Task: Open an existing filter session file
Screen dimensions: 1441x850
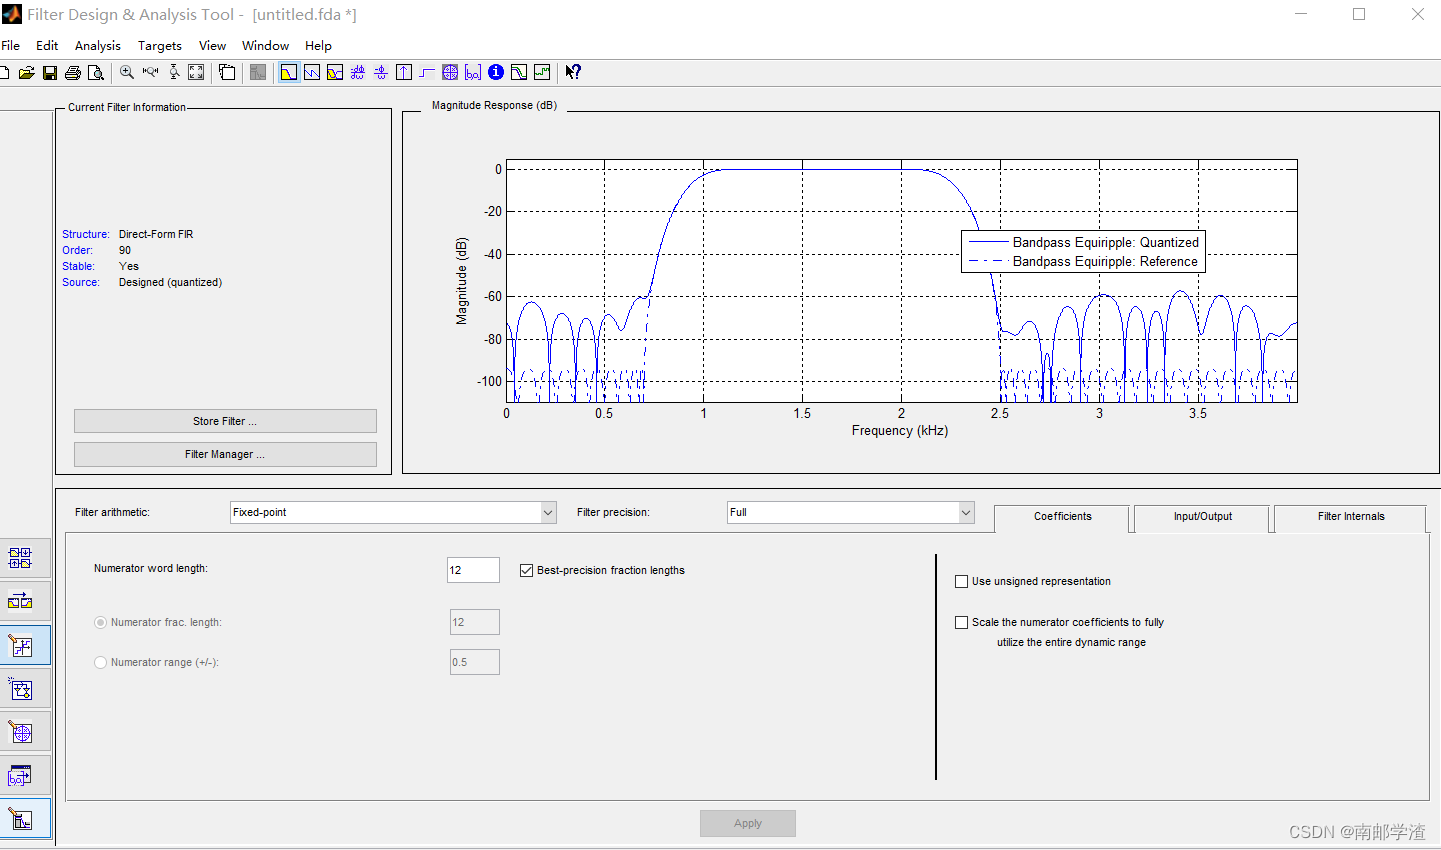Action: click(27, 72)
